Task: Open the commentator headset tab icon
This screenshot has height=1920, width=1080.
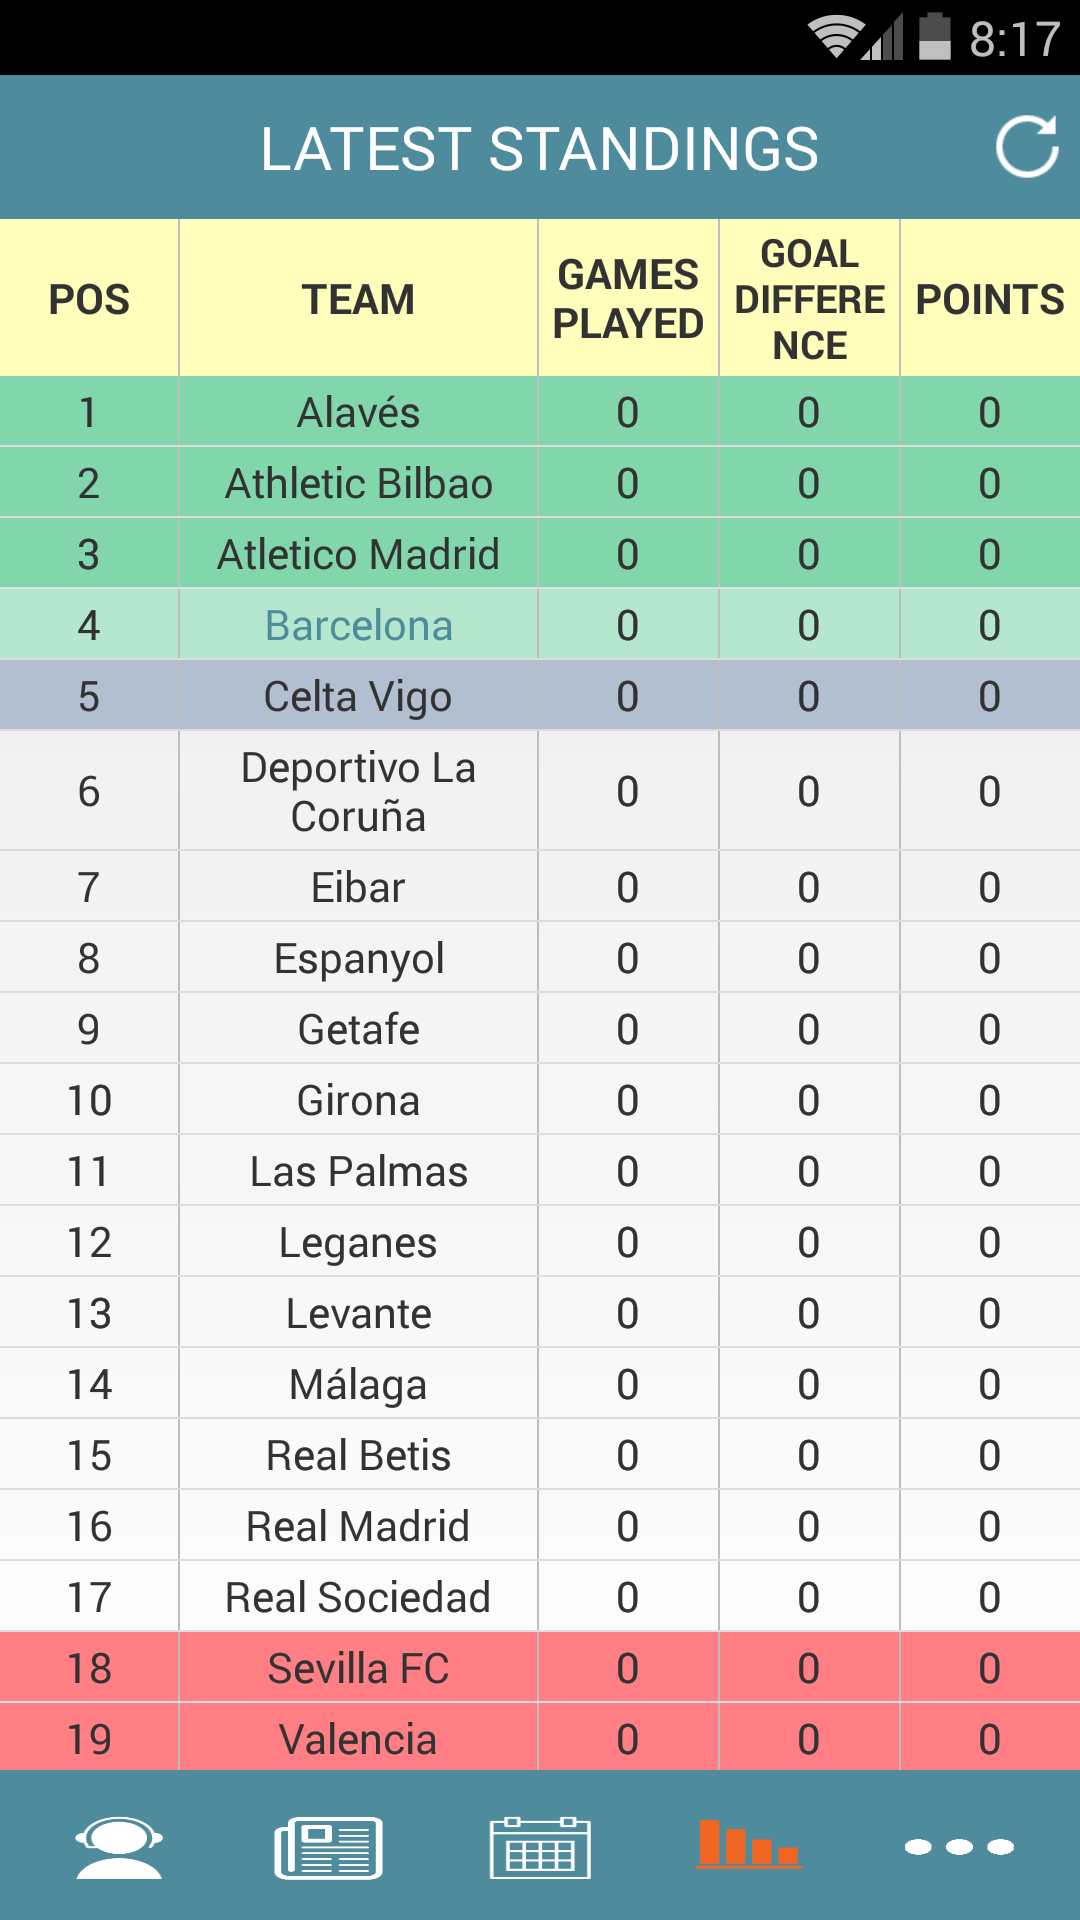Action: (119, 1848)
